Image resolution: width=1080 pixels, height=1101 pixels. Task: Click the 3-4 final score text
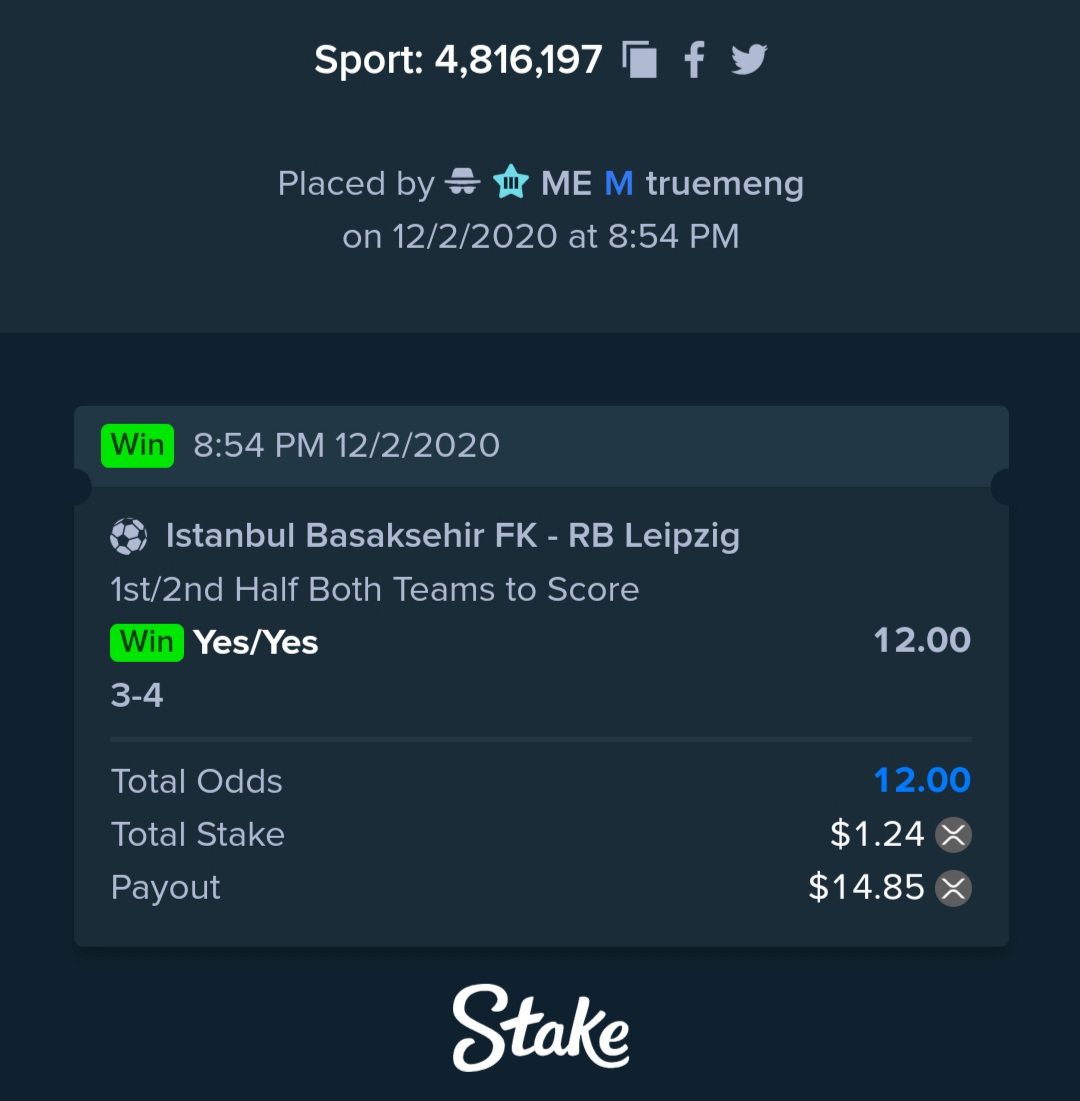click(x=137, y=696)
